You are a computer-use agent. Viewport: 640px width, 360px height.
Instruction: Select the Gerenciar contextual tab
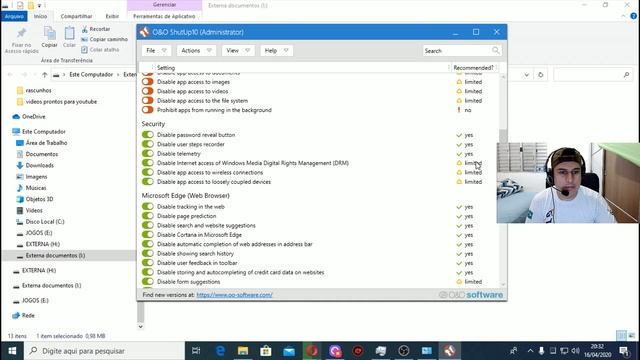(164, 5)
